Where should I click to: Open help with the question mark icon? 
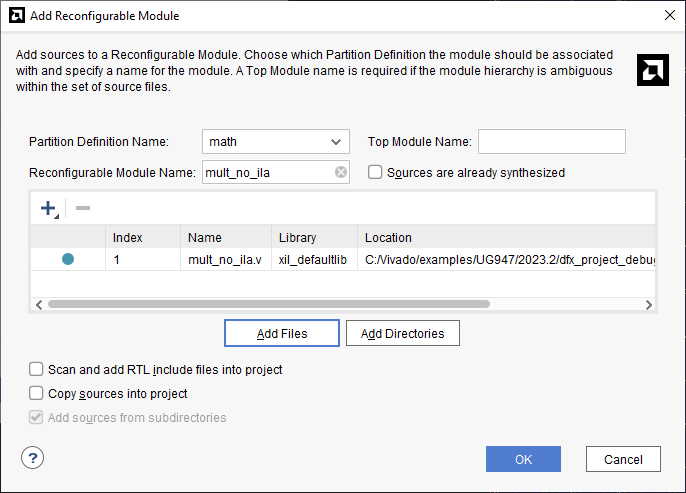tap(33, 458)
